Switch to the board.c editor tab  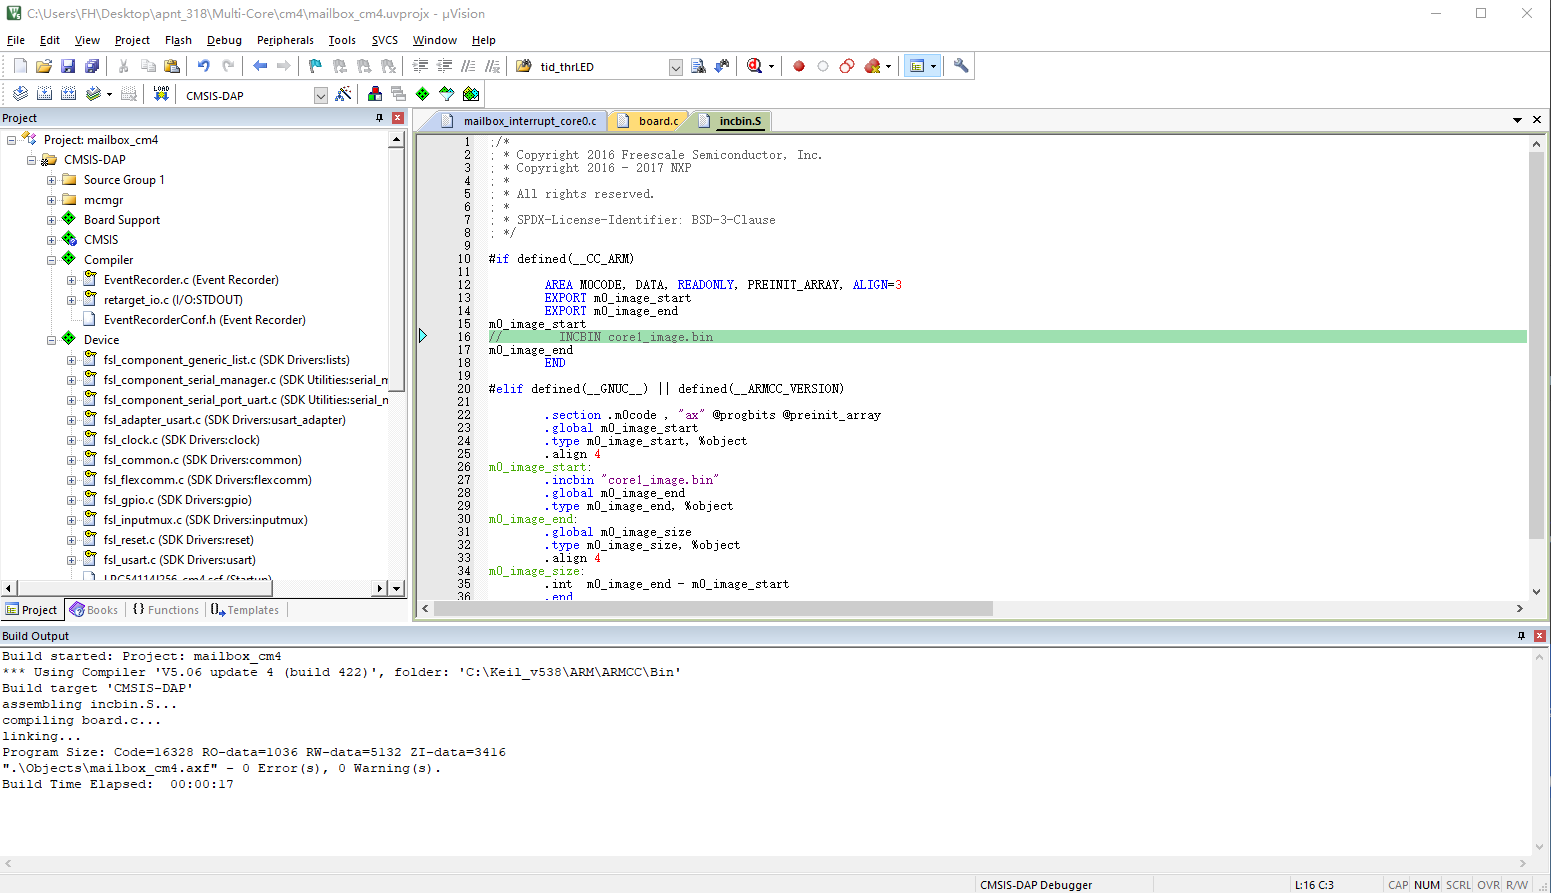click(657, 121)
